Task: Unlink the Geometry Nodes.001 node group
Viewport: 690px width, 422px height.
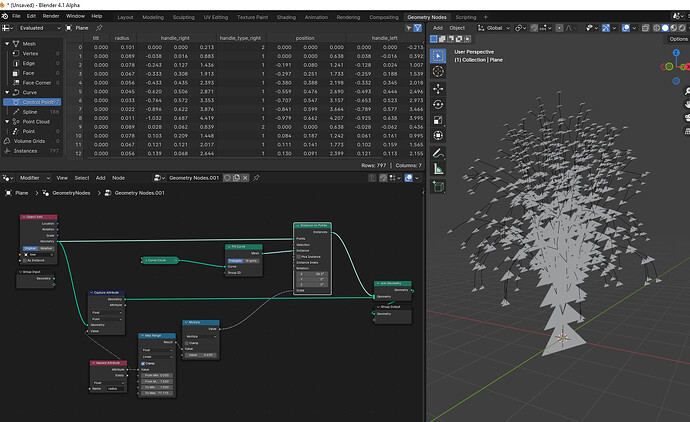Action: pos(245,178)
